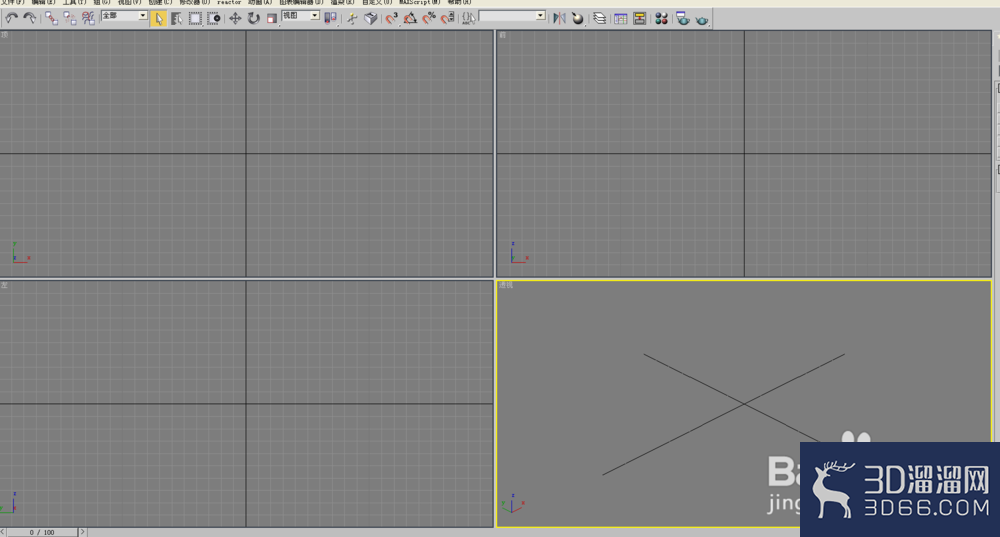Open the Schematic View icon
The image size is (1000, 537).
(x=639, y=18)
